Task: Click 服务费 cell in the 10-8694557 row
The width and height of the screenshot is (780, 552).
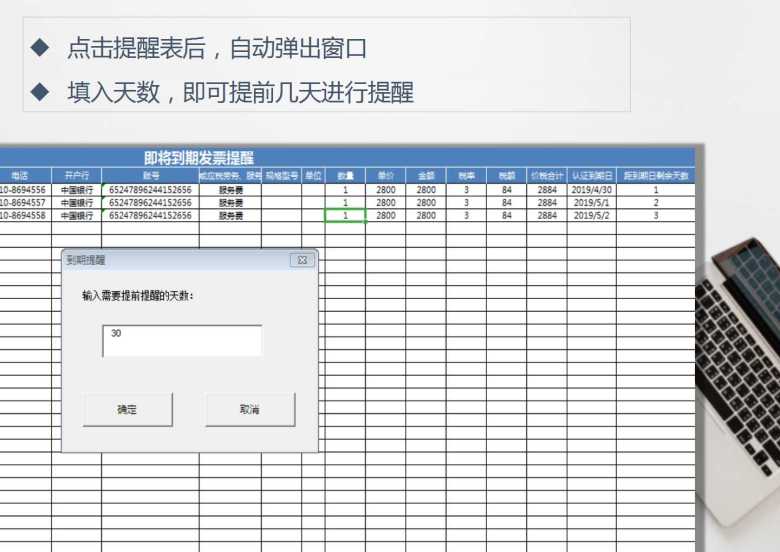Action: (231, 203)
